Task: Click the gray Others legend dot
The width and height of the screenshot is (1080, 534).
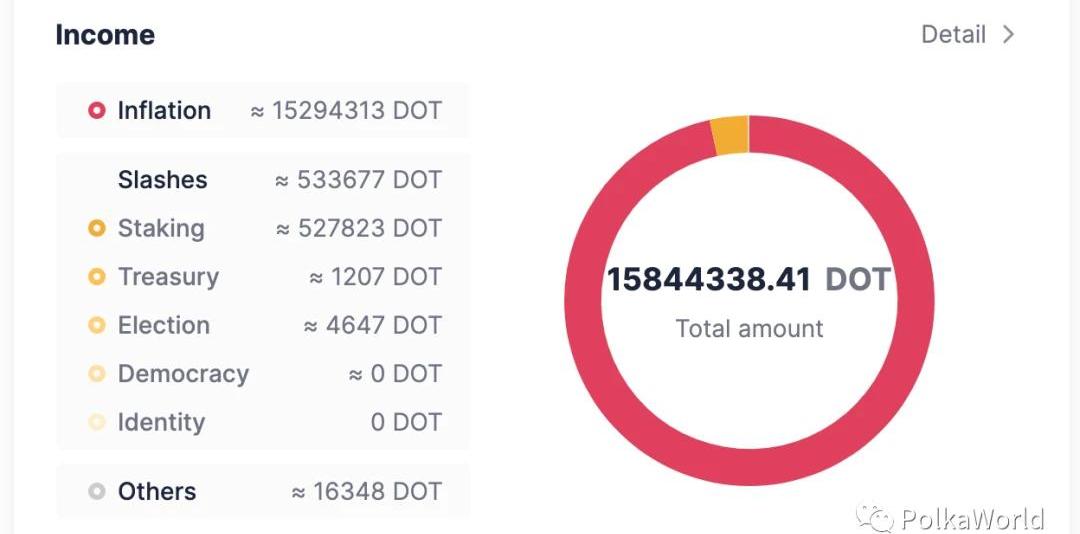Action: (97, 491)
